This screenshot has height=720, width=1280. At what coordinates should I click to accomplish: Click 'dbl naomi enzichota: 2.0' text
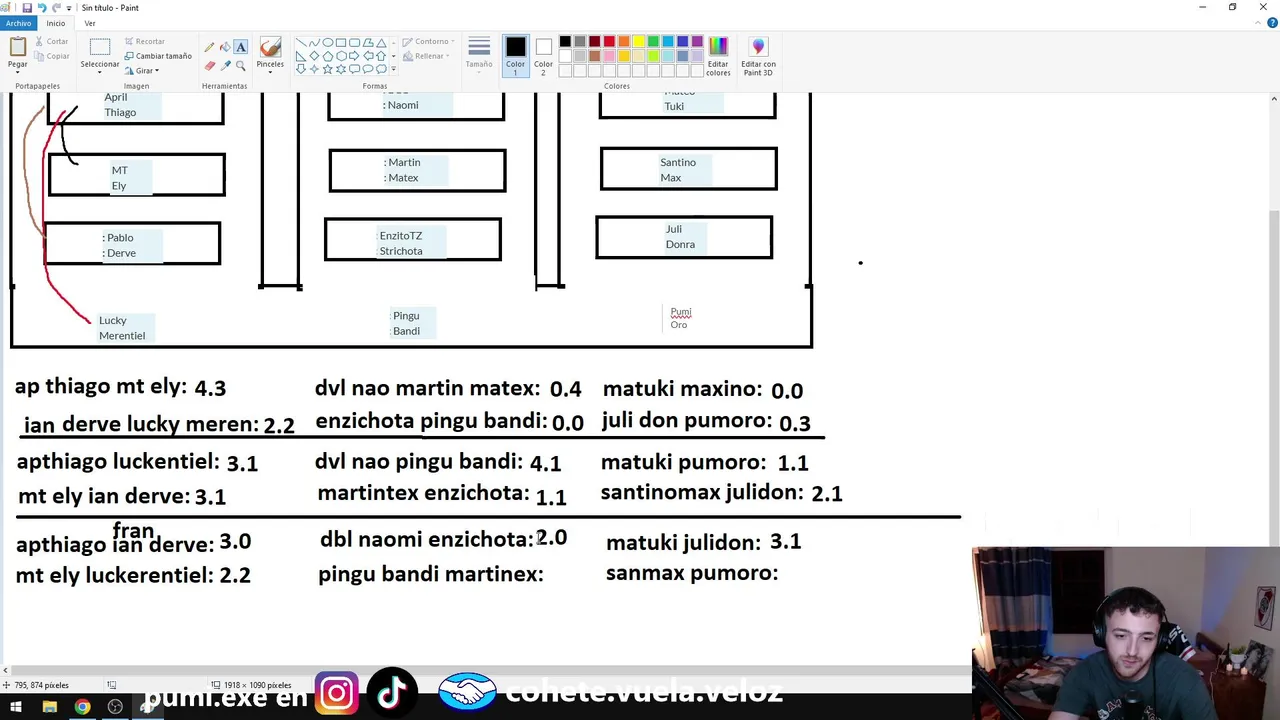tap(443, 539)
